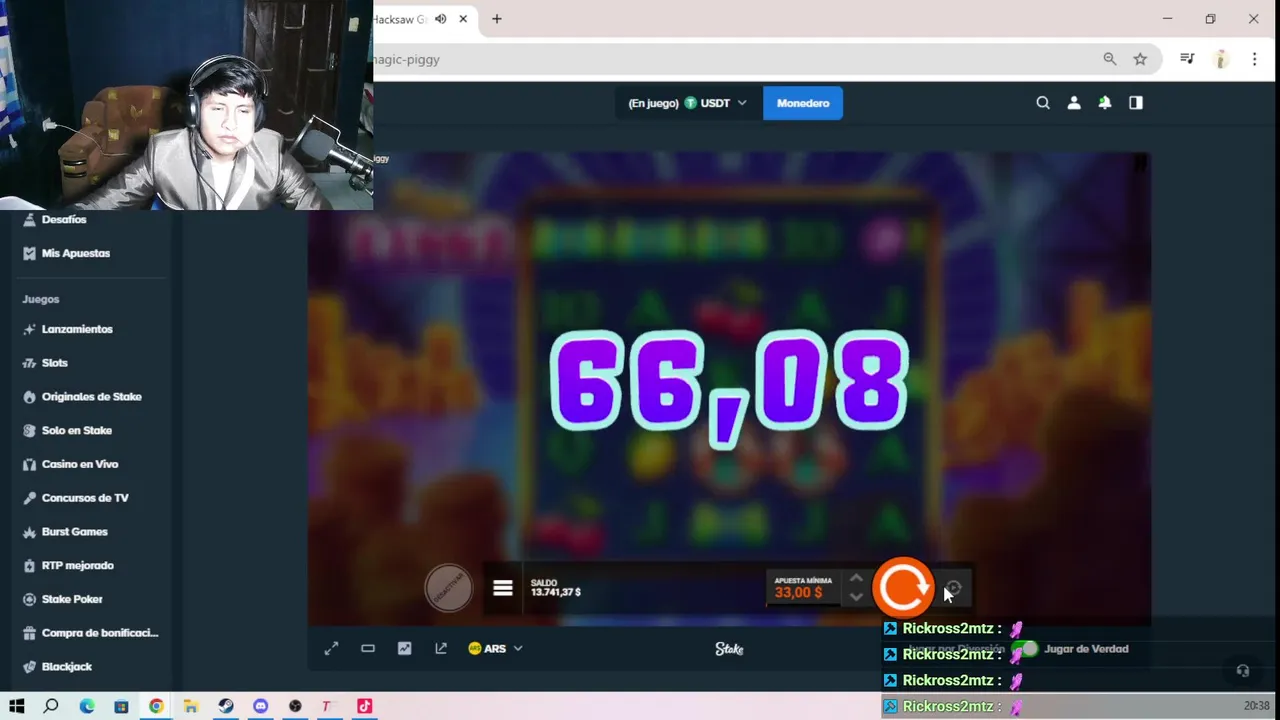The width and height of the screenshot is (1280, 720).
Task: Click the Desactivar round button
Action: [x=448, y=588]
